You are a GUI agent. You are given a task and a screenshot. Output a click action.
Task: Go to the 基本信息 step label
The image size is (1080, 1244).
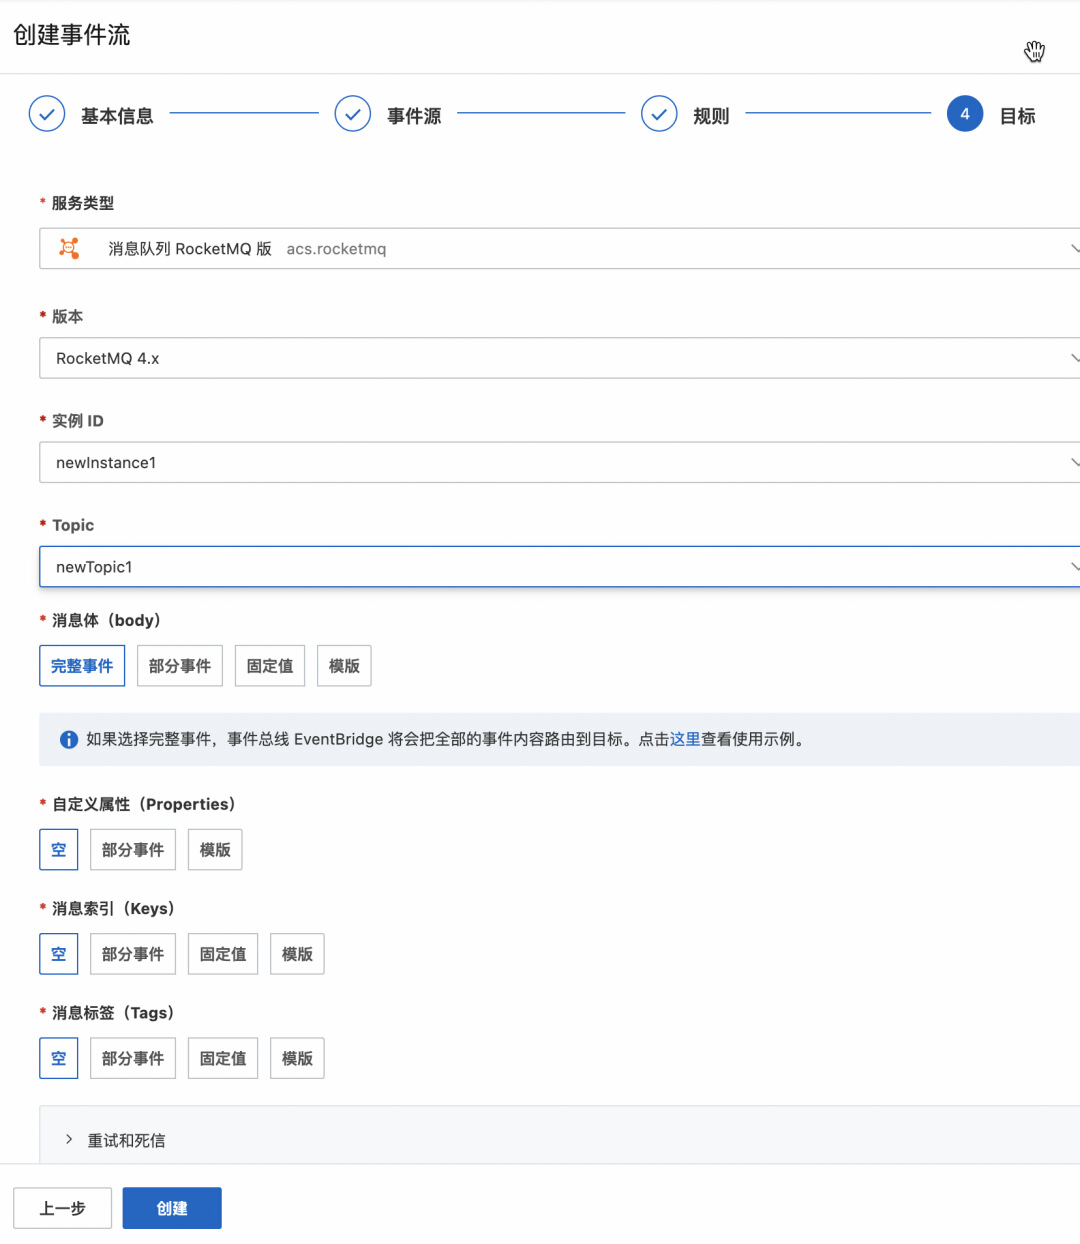click(x=117, y=116)
